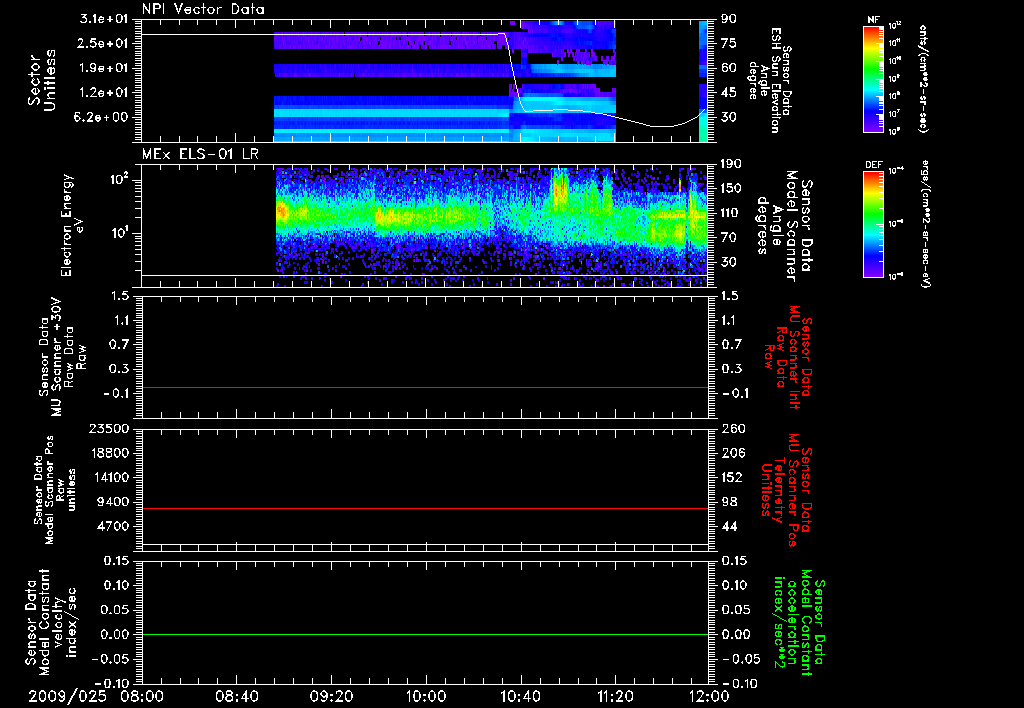Click the ergs/(cm**2-sr-sec-eV) units label
This screenshot has width=1024, height=708.
[x=927, y=224]
